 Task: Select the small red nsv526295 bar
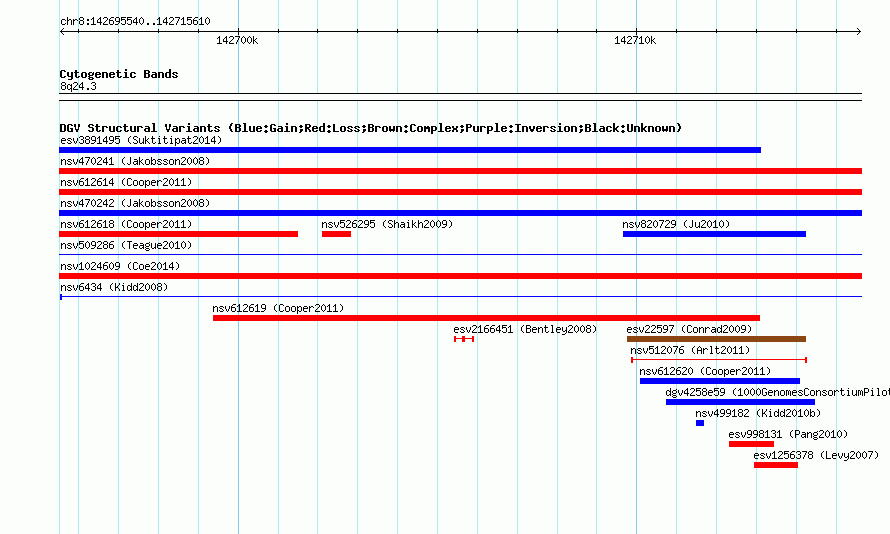point(336,234)
